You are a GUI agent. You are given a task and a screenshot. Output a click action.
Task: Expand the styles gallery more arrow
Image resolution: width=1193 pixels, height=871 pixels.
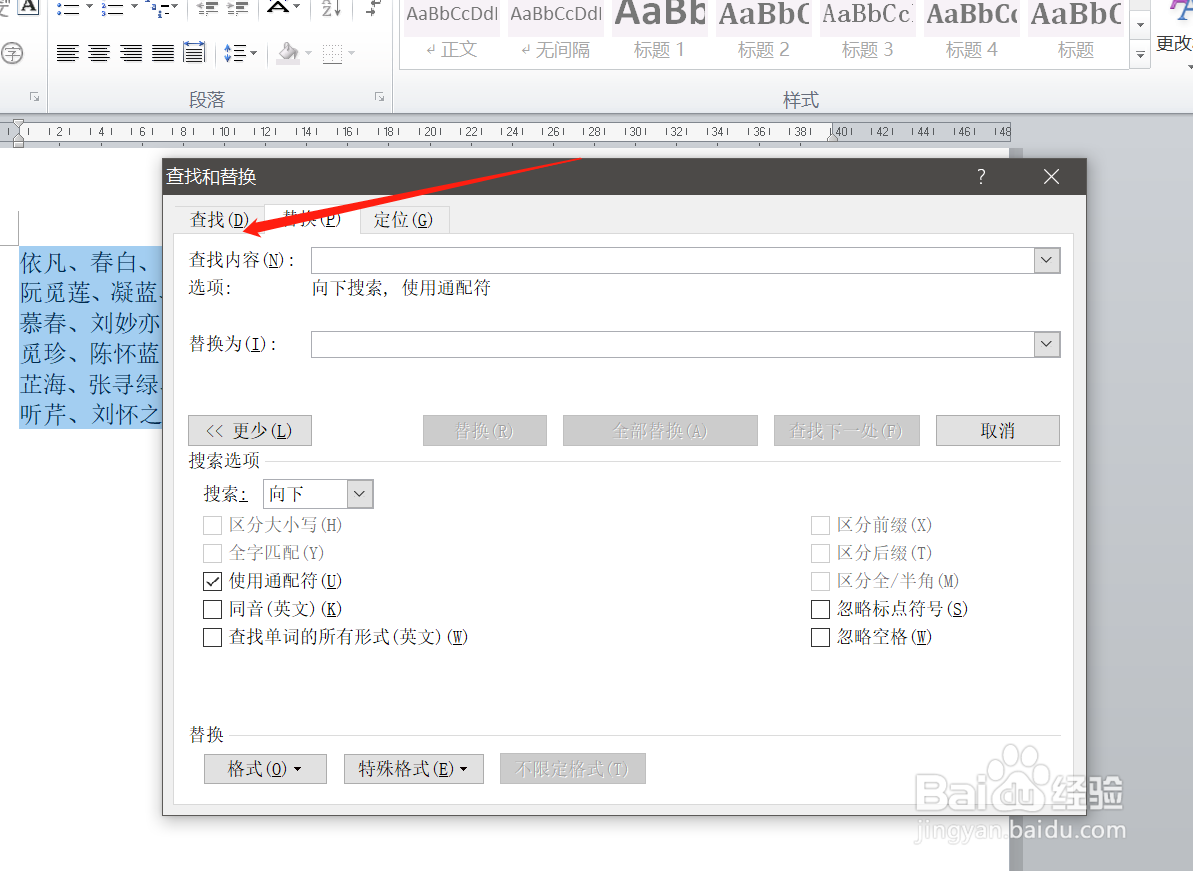[x=1140, y=55]
